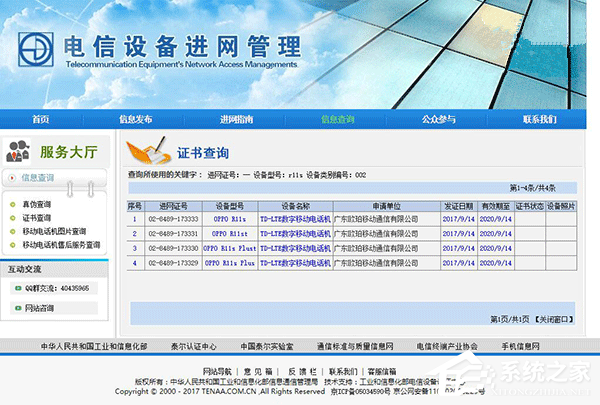The height and width of the screenshot is (405, 600).
Task: Open 泰尔认证中心 footer link
Action: (194, 346)
